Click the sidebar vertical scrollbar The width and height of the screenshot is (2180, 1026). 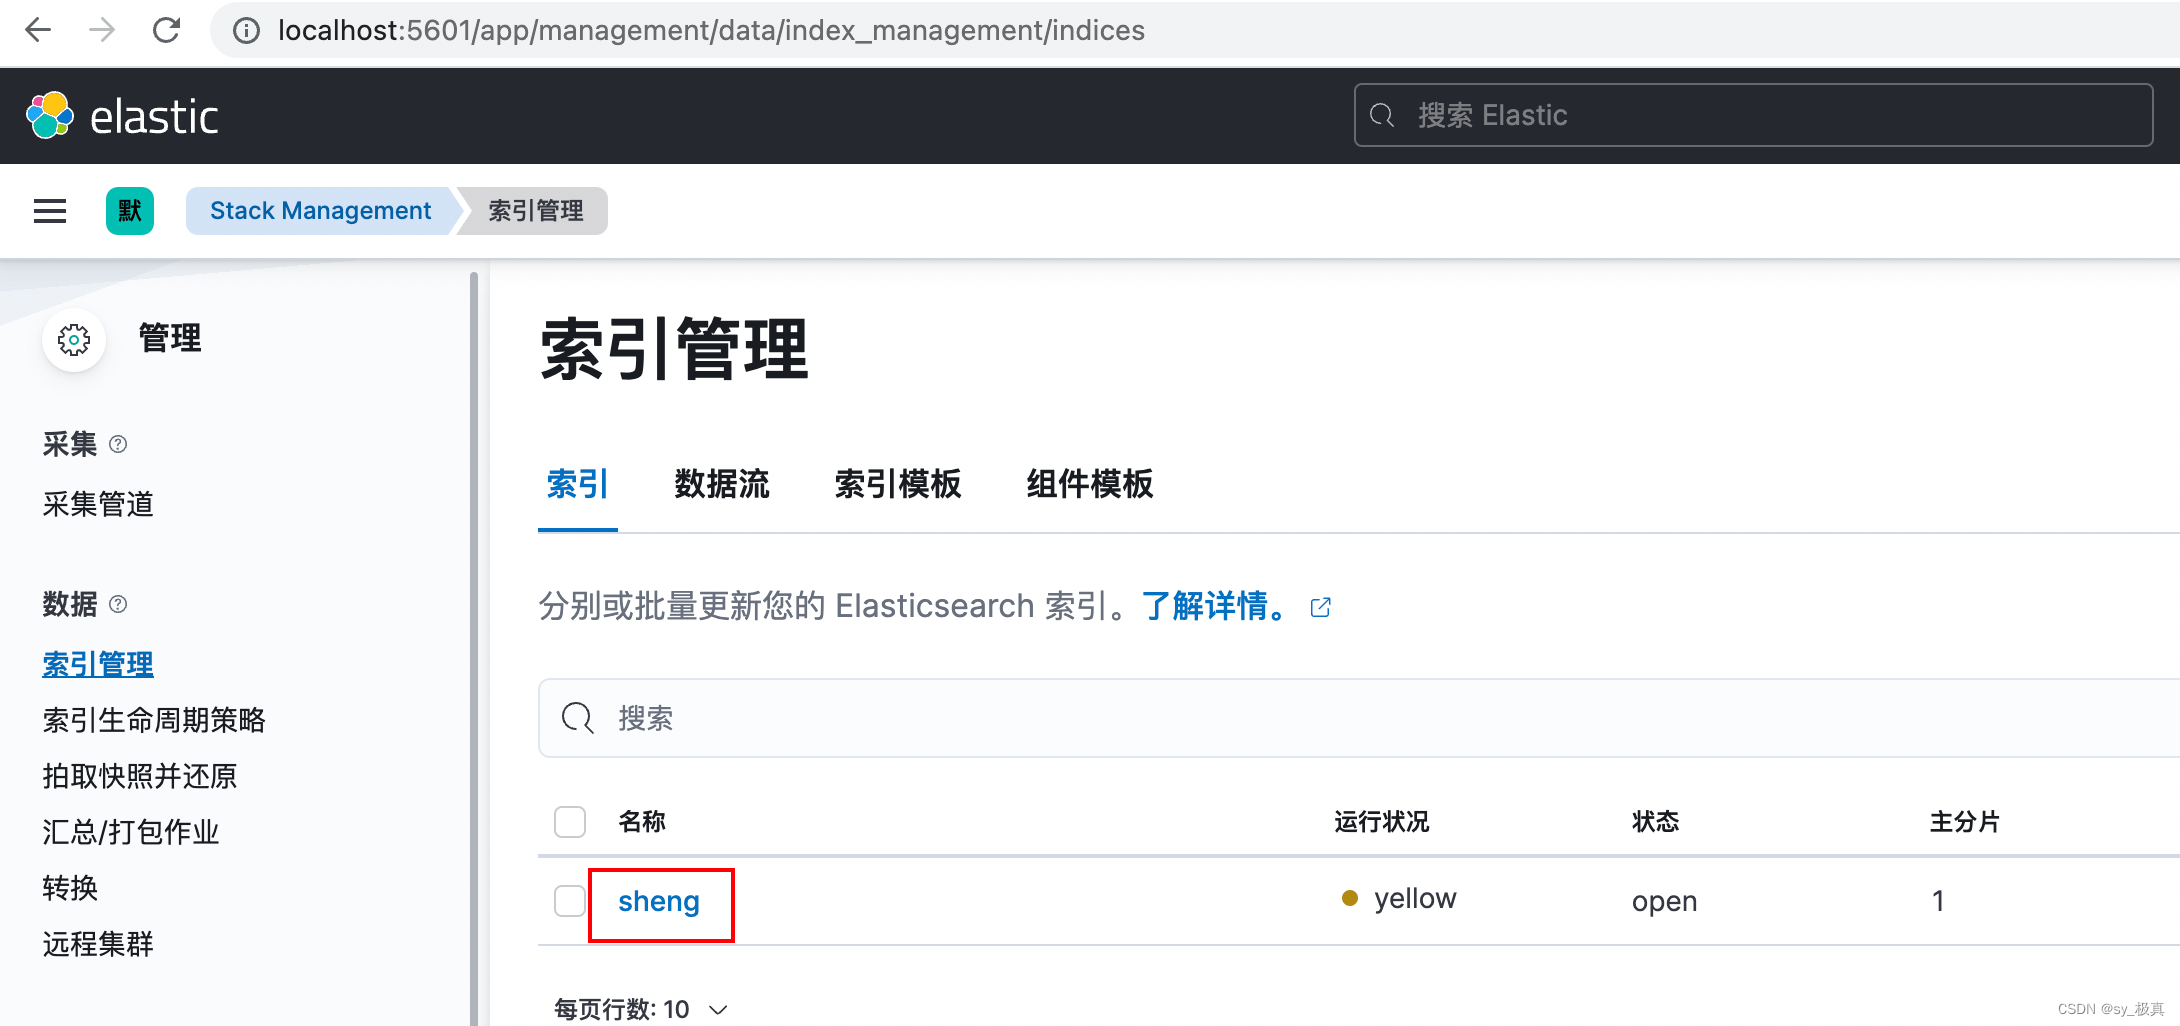[474, 648]
